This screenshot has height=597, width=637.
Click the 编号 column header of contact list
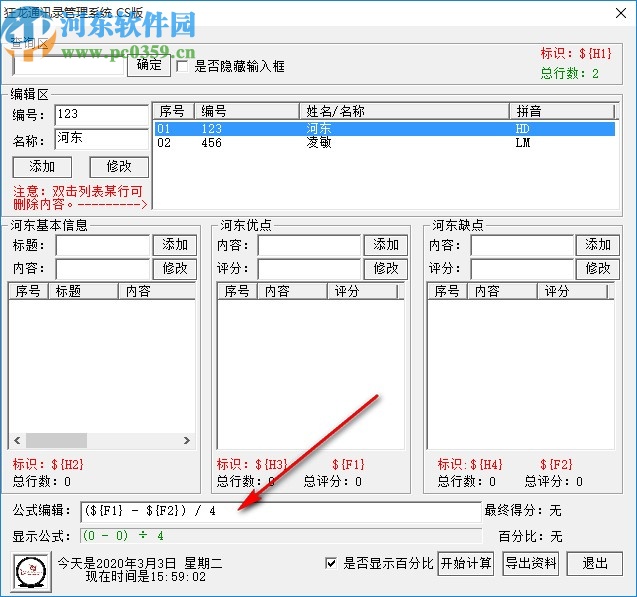pos(247,111)
